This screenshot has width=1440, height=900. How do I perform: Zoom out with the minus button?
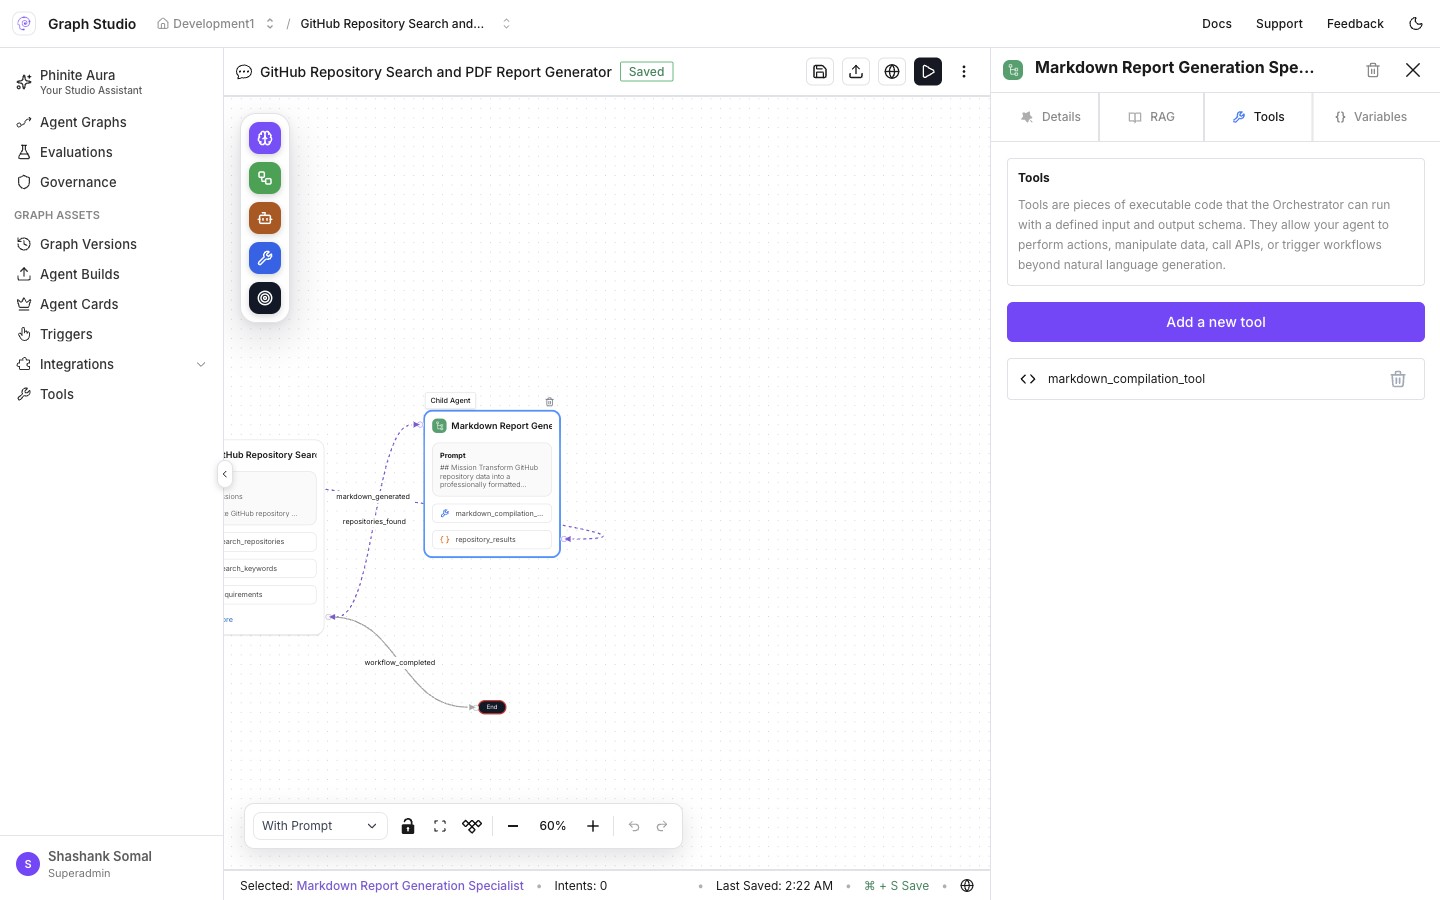(513, 826)
